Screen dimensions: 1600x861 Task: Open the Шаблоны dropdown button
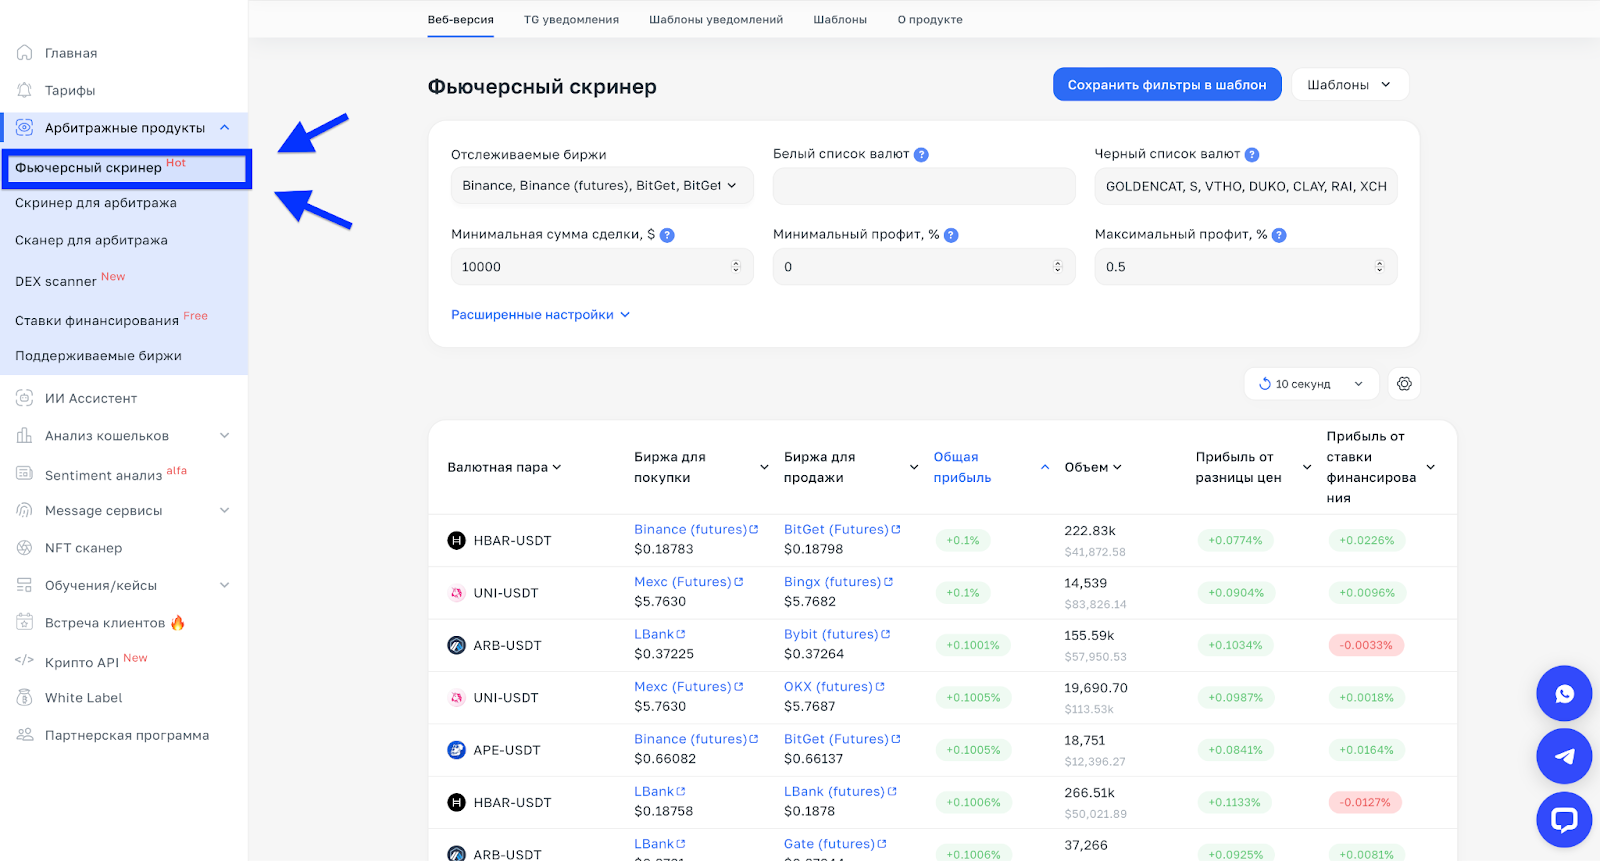[1350, 85]
